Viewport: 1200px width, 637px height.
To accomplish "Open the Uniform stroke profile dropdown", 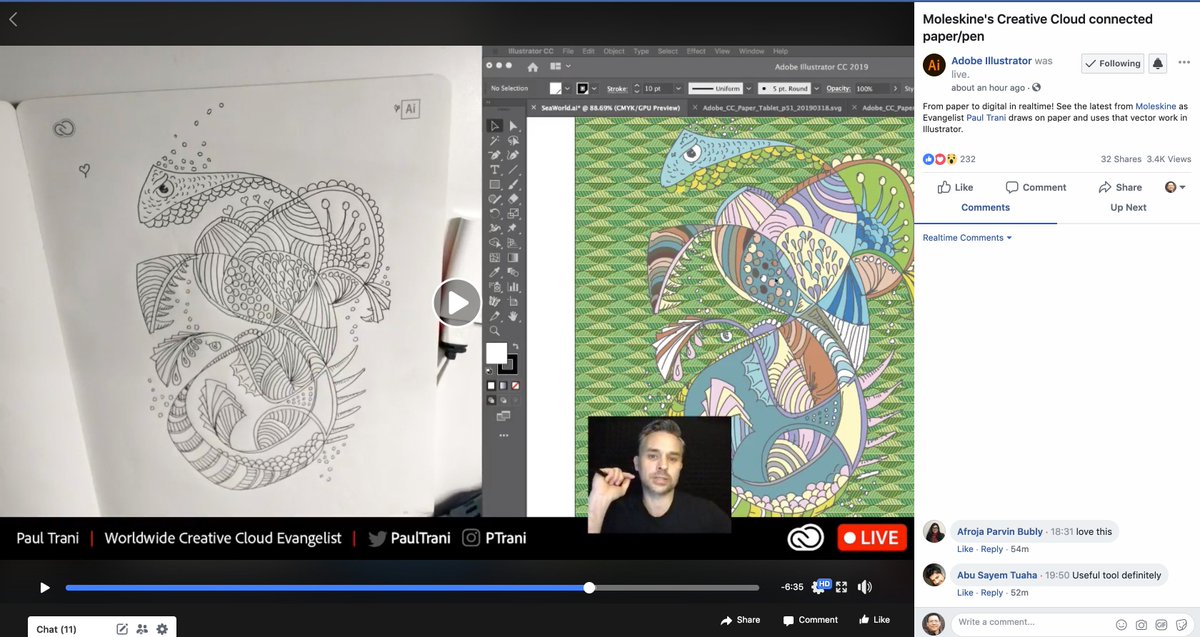I will [x=748, y=88].
